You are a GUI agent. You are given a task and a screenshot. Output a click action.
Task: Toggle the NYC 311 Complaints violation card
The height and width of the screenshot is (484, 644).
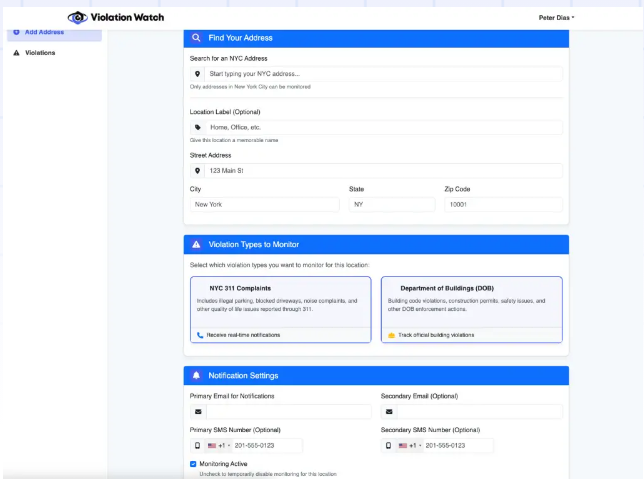point(280,308)
